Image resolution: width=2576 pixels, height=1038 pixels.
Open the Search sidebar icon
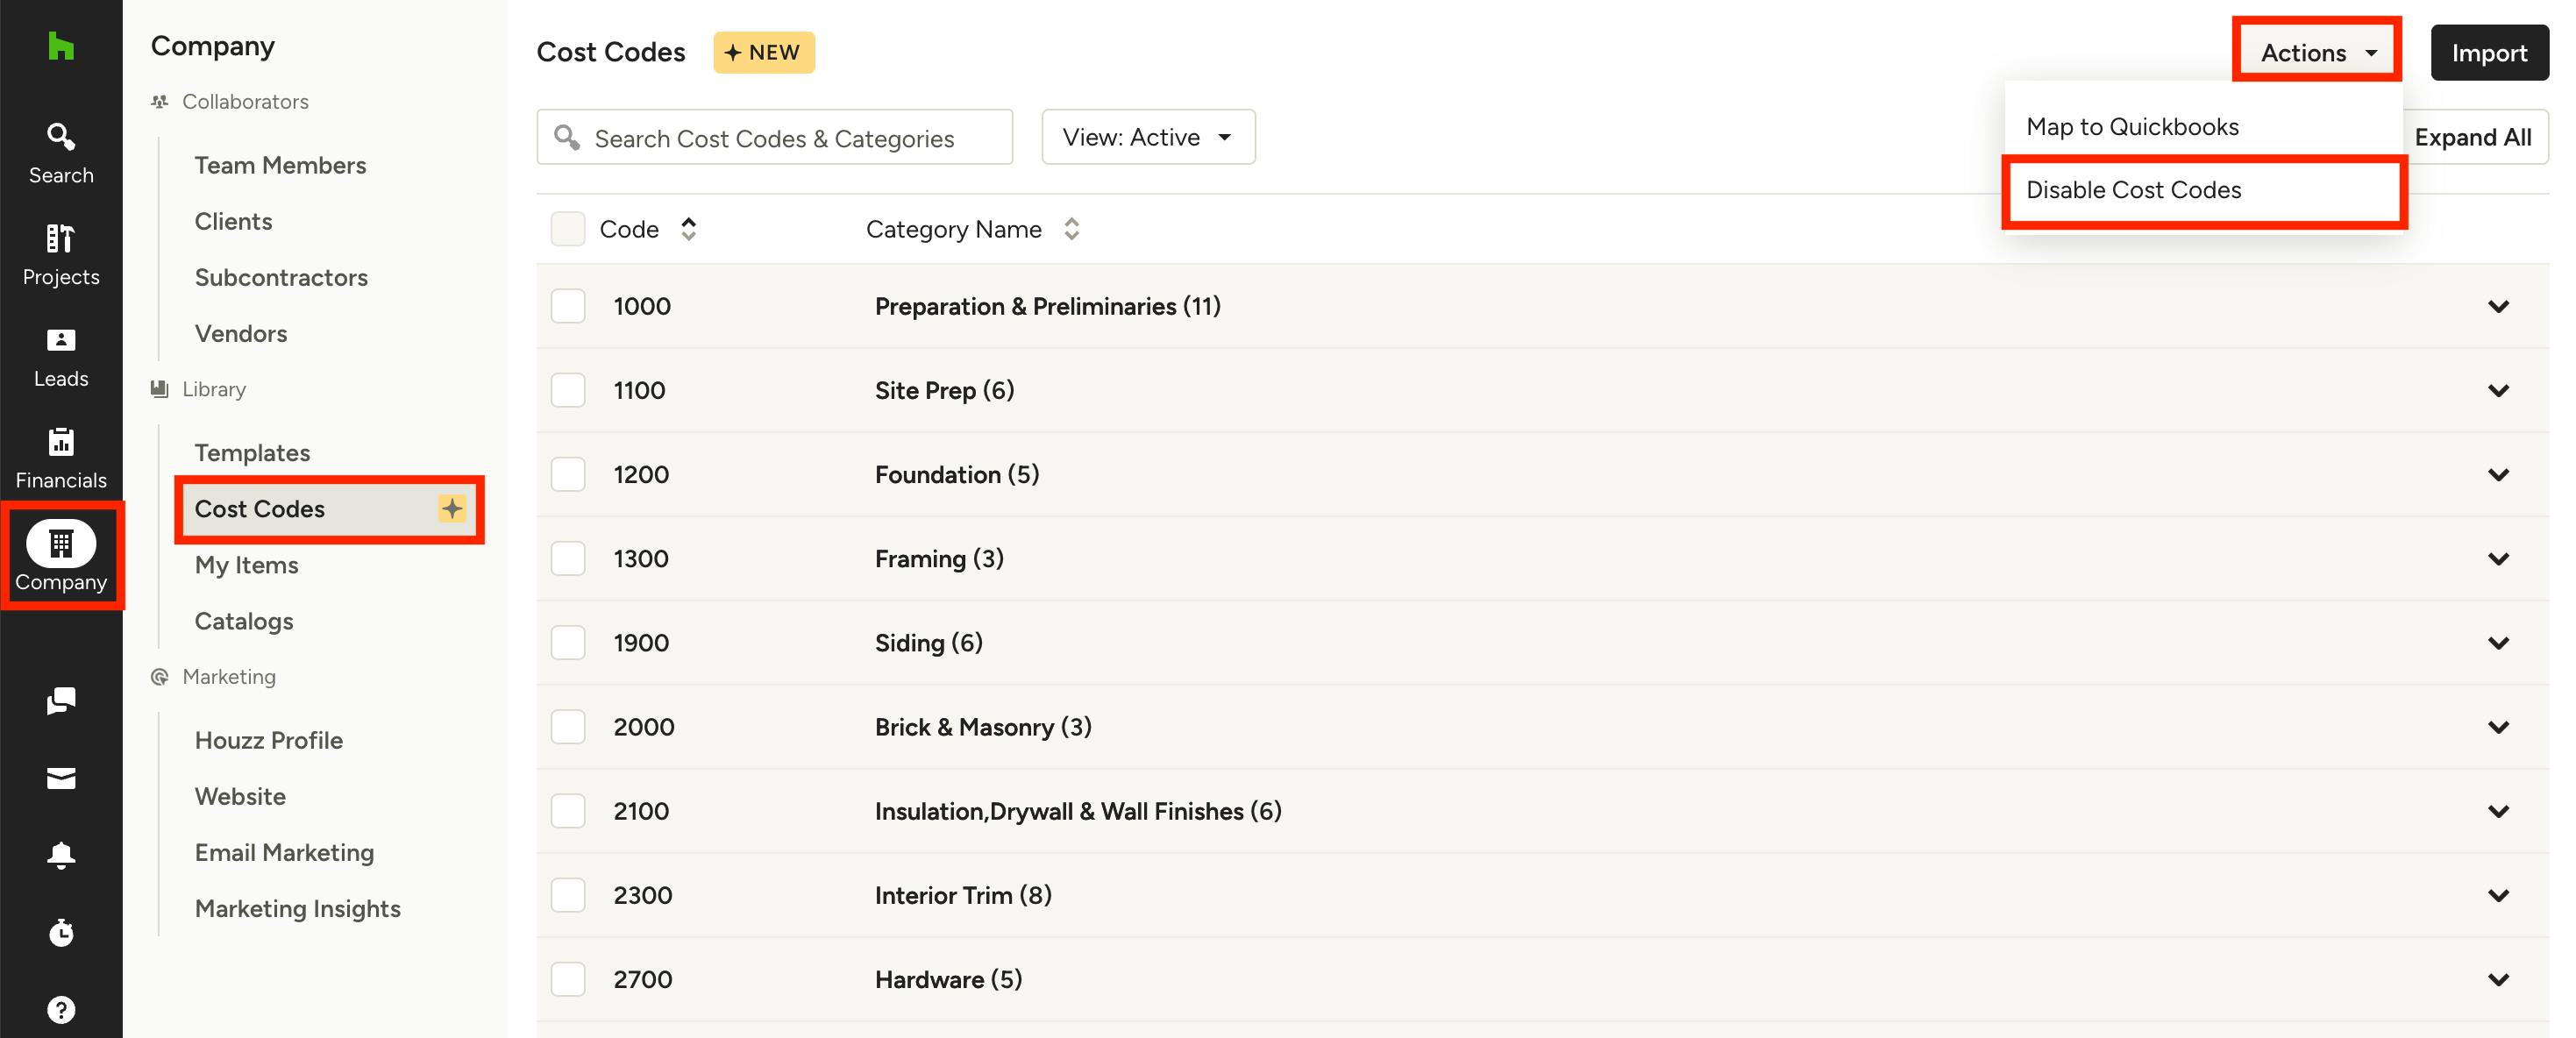(61, 153)
